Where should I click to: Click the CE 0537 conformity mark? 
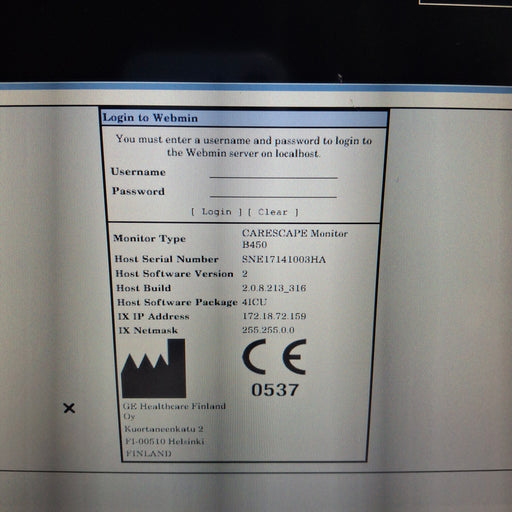[x=274, y=368]
